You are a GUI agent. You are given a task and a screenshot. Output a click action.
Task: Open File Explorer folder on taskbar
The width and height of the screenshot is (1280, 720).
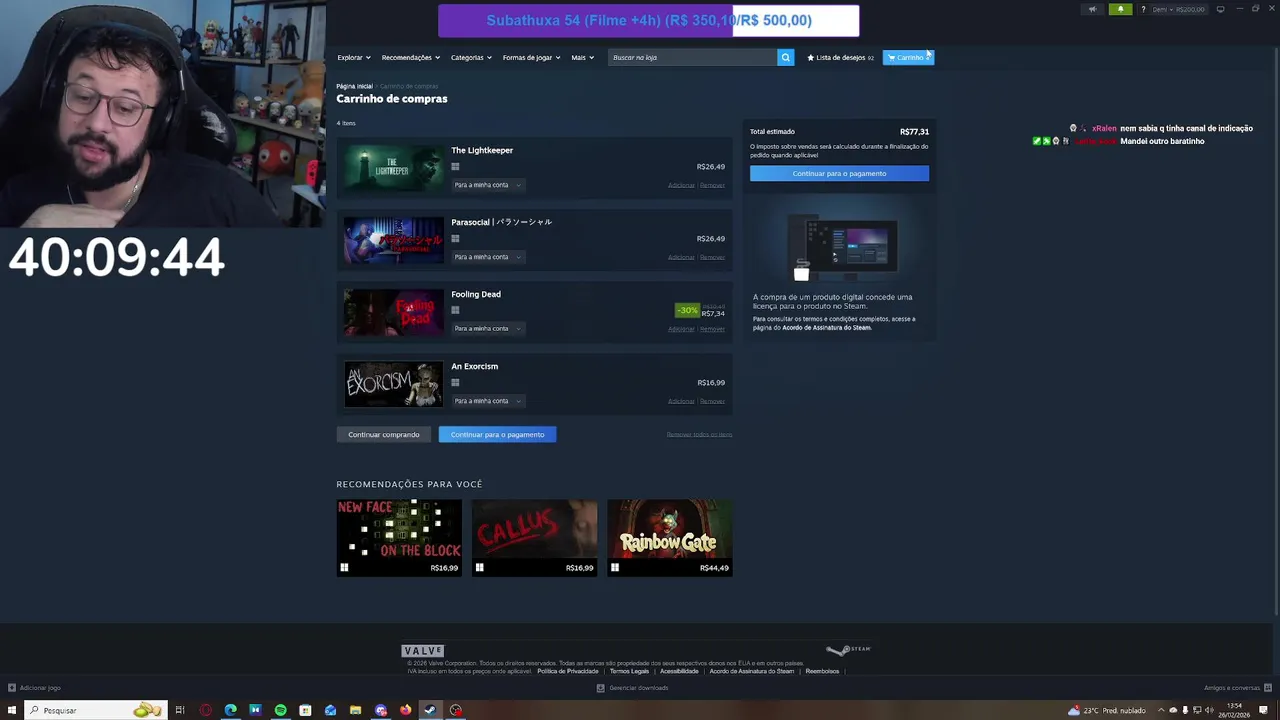pyautogui.click(x=355, y=710)
